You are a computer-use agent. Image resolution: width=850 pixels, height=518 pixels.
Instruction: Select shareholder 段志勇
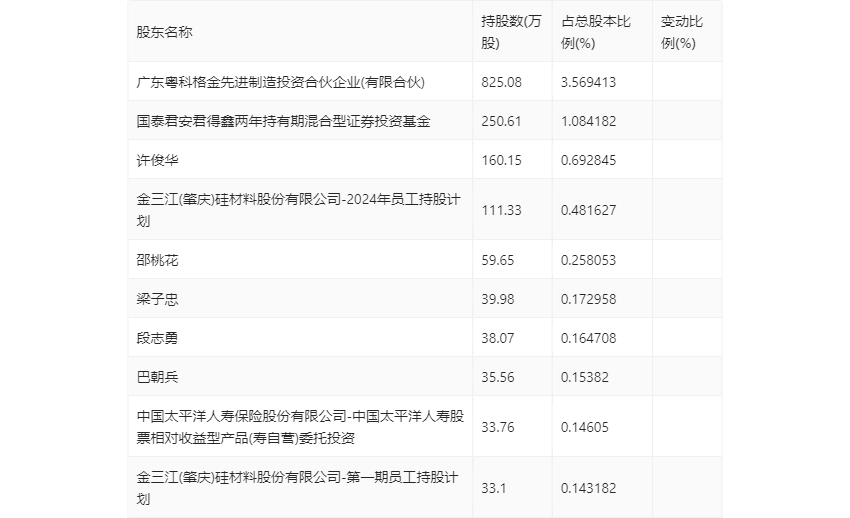(x=157, y=338)
